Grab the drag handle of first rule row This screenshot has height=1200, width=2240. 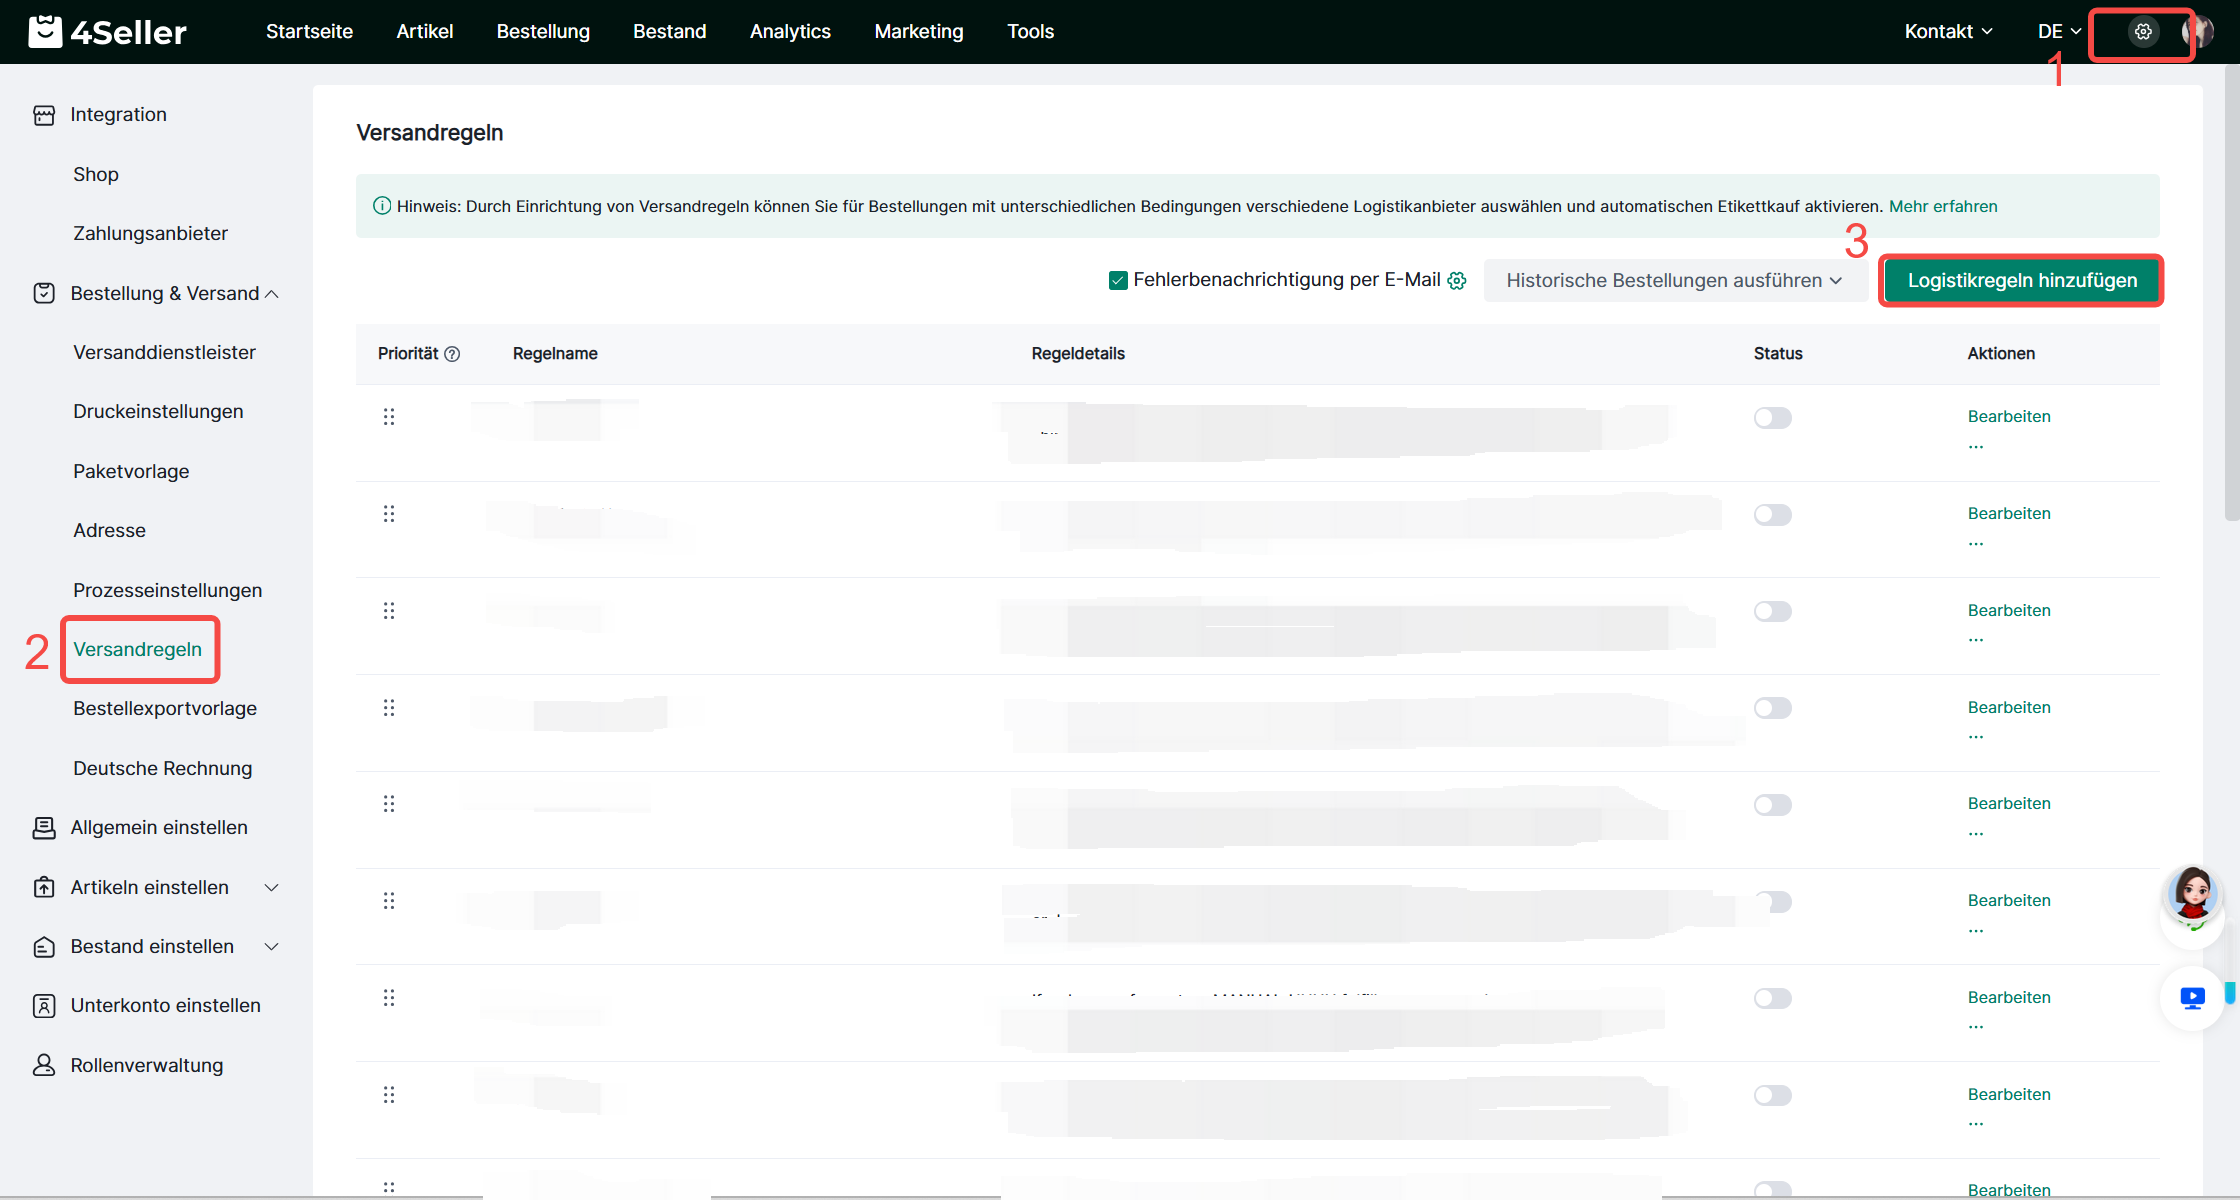pos(389,417)
